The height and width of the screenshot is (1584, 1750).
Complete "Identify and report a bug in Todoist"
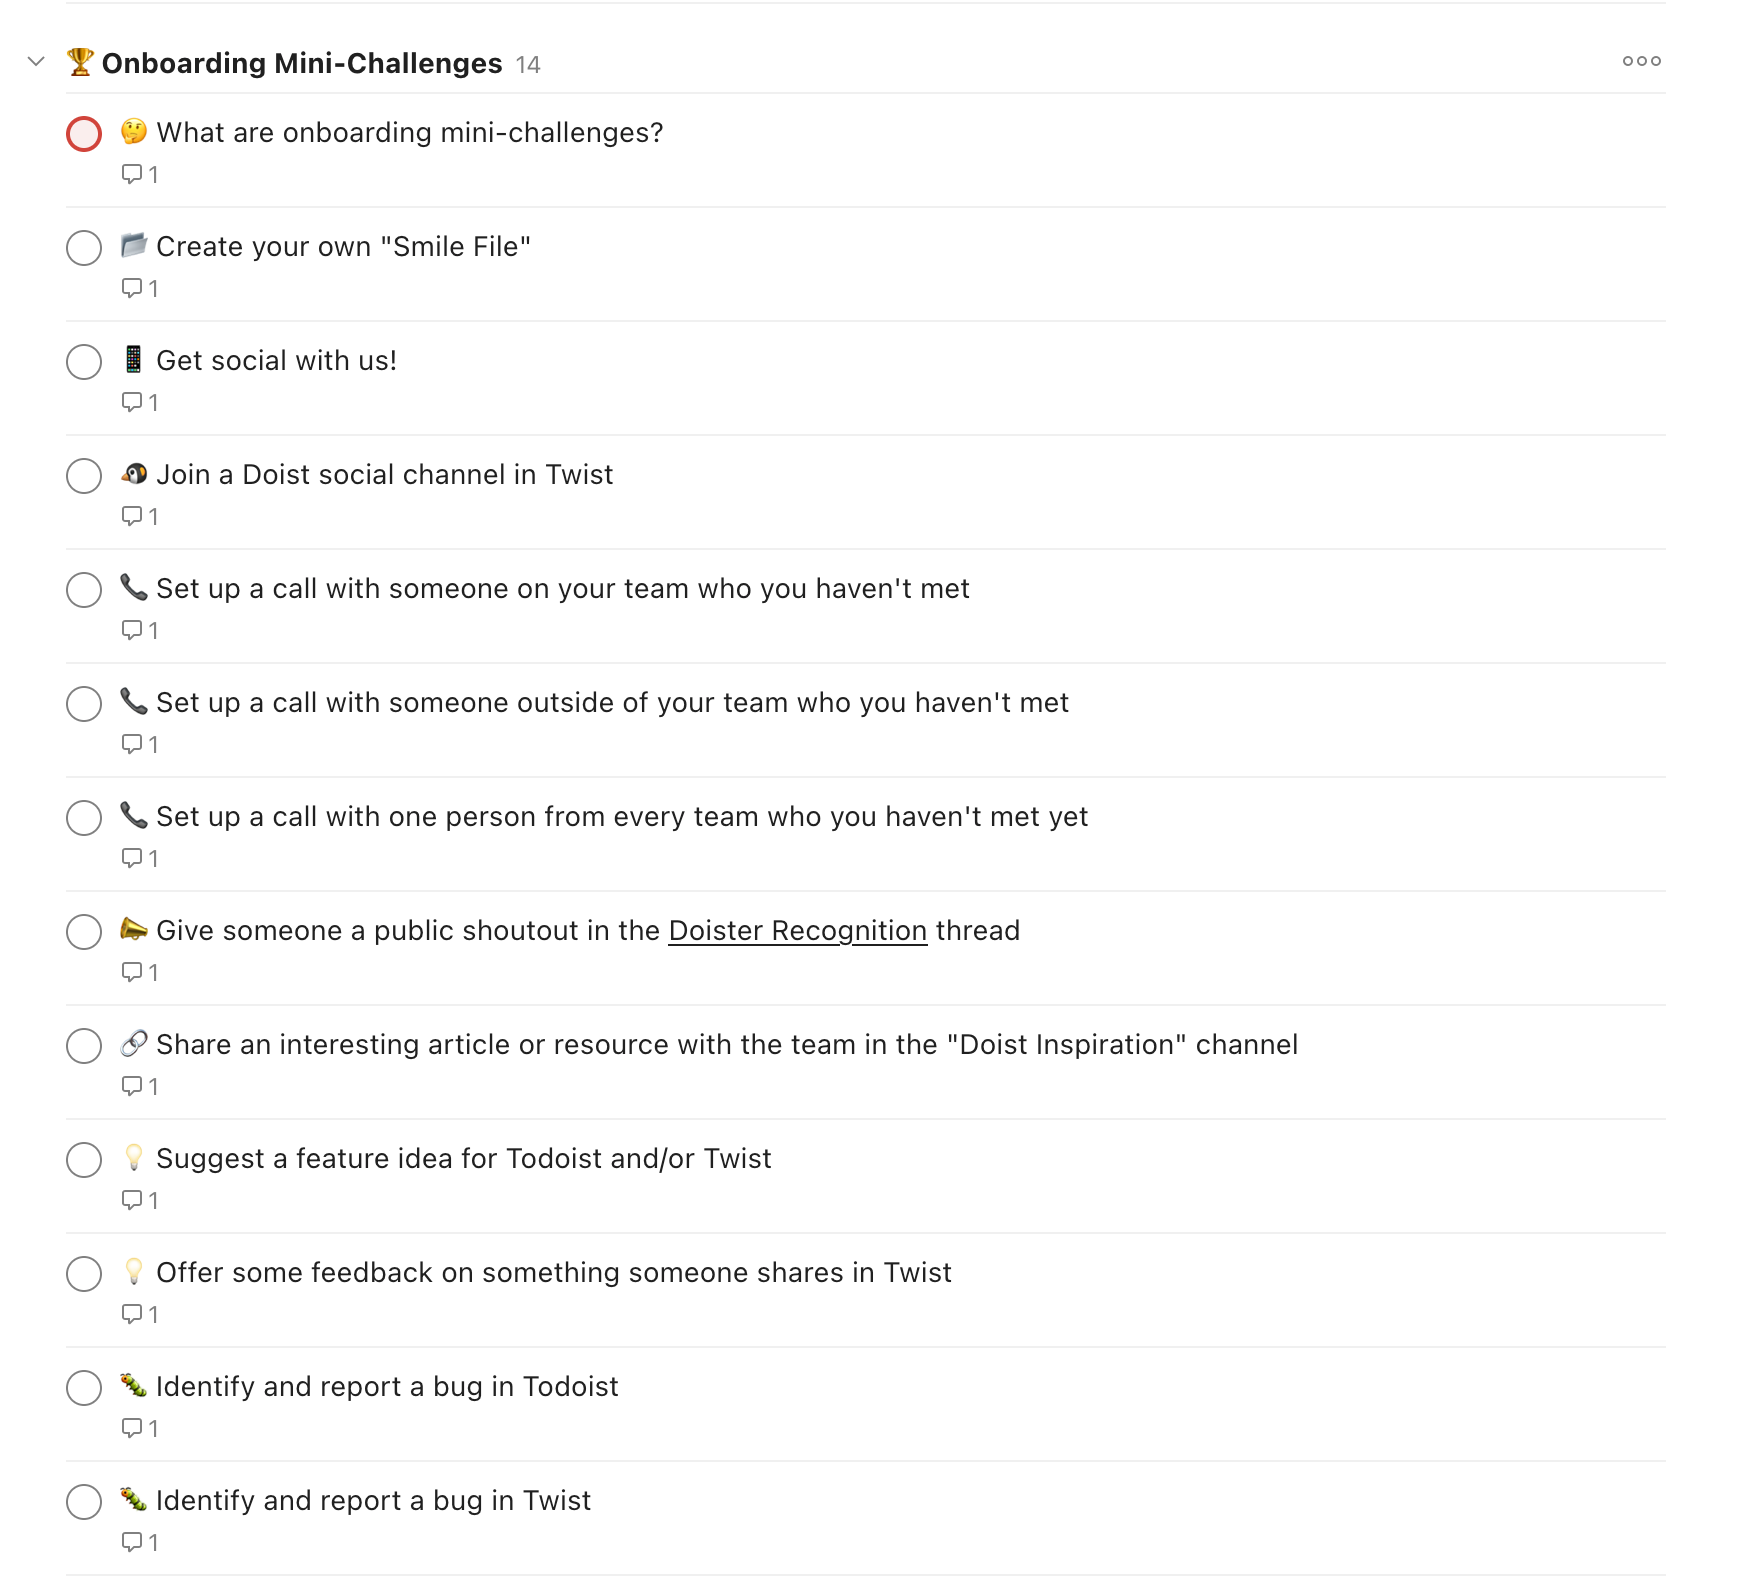tap(84, 1388)
